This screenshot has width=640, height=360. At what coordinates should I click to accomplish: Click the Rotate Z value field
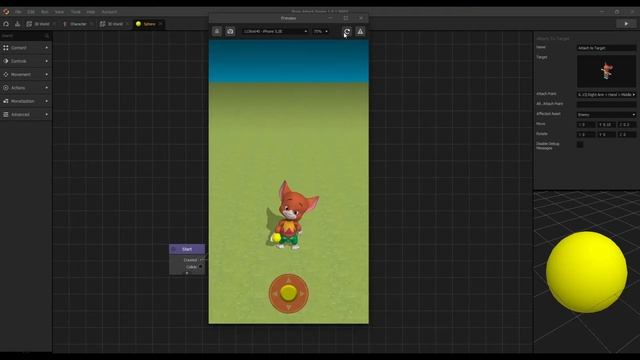coord(627,134)
